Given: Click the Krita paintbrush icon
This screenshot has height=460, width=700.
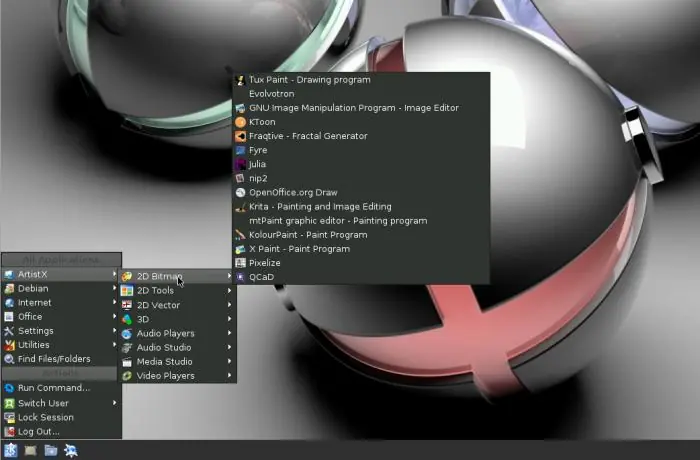Looking at the screenshot, I should [x=240, y=207].
